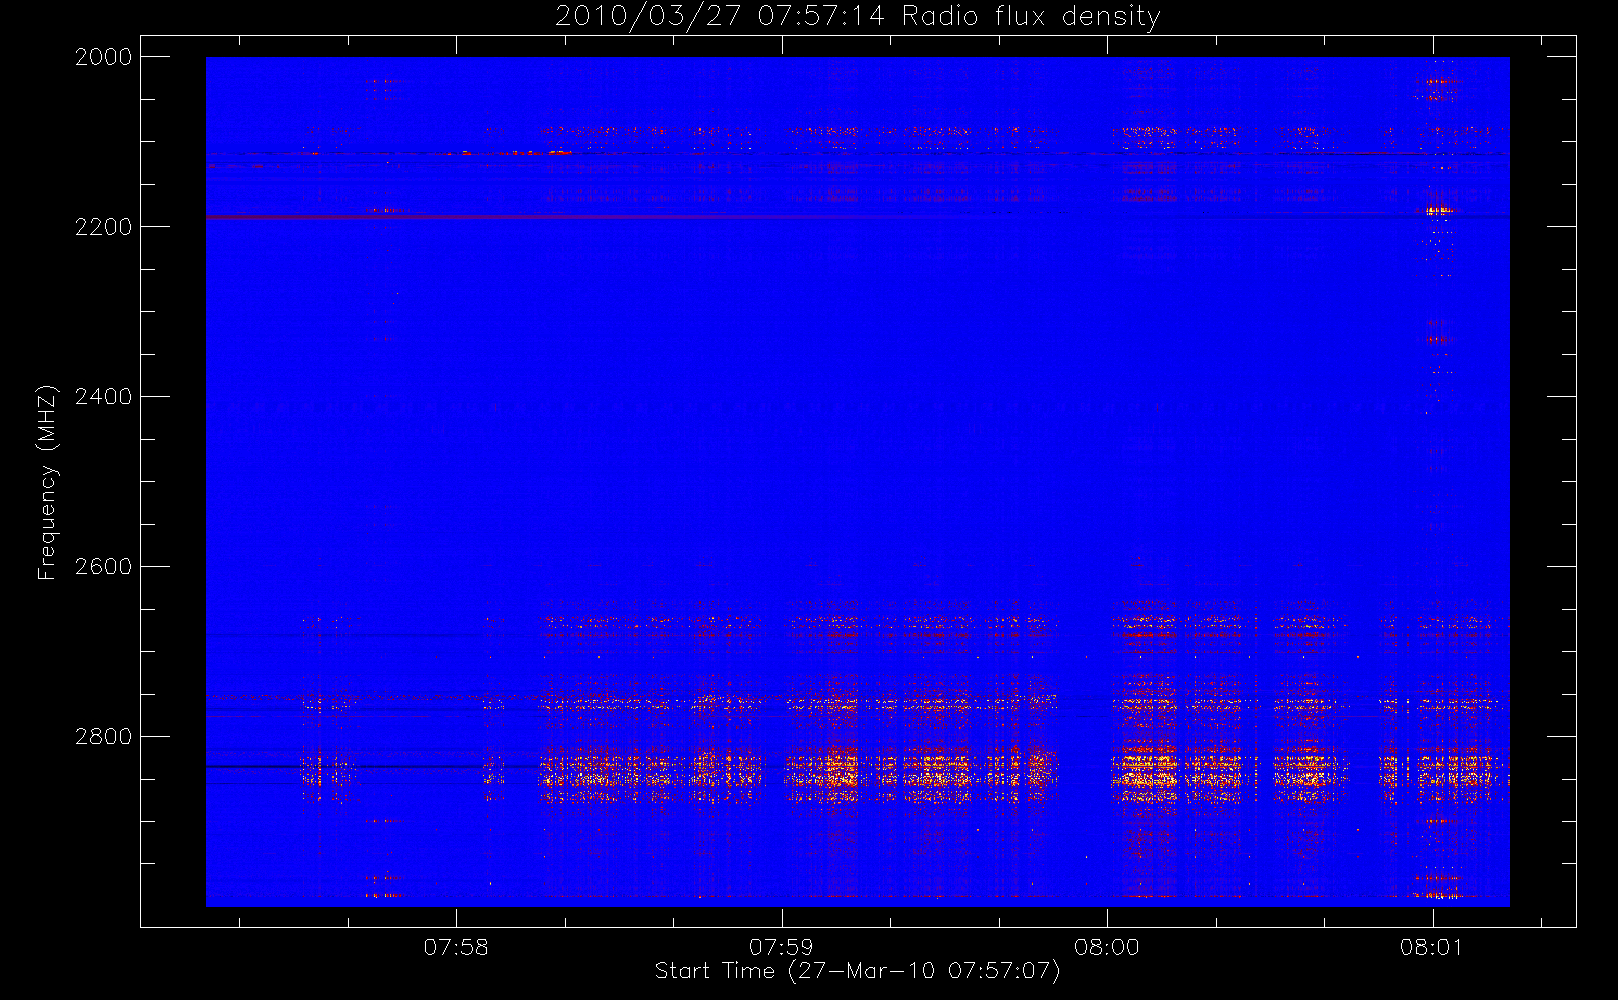Viewport: 1618px width, 1000px height.
Task: Click the 2400 frequency tick label
Action: [104, 397]
